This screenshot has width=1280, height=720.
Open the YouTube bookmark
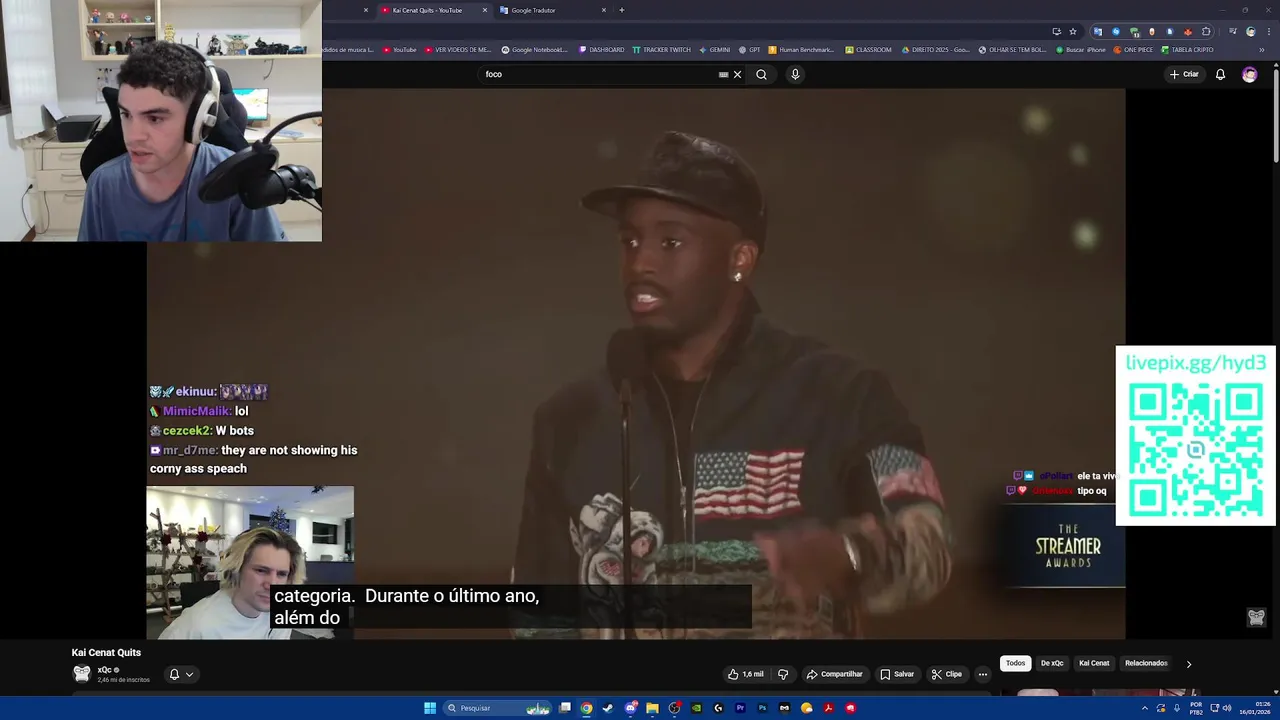click(x=400, y=49)
